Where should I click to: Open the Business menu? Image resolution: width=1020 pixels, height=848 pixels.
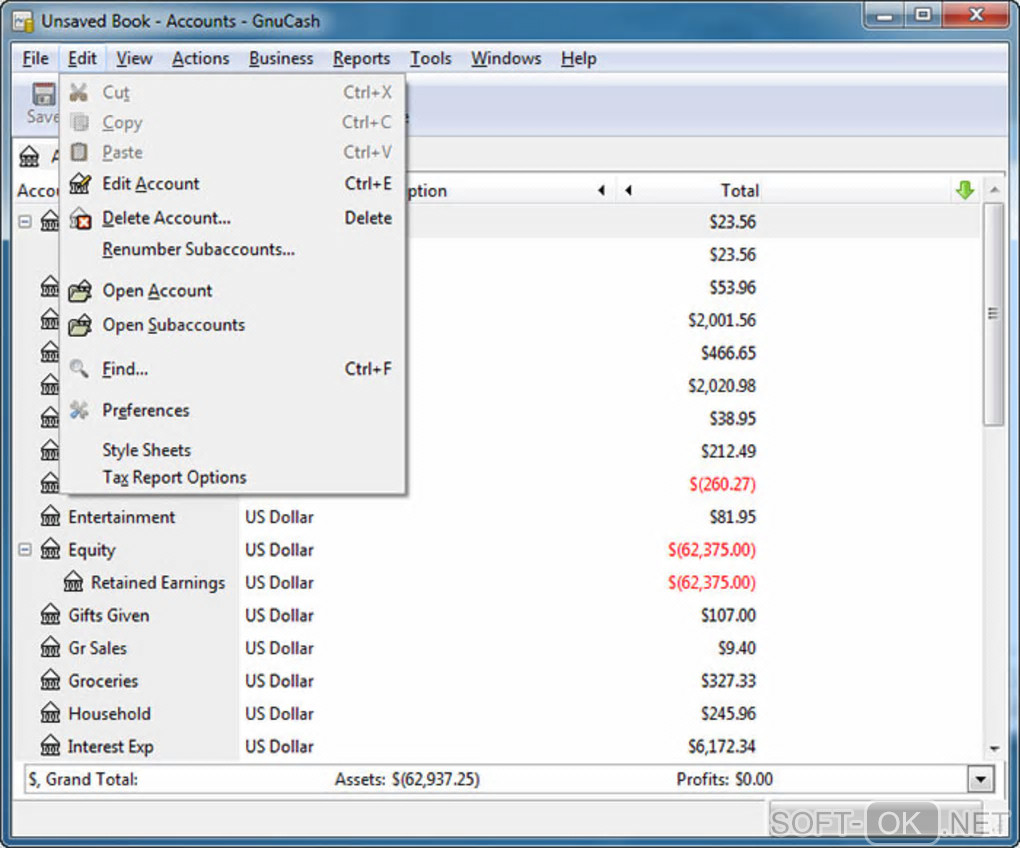(281, 59)
